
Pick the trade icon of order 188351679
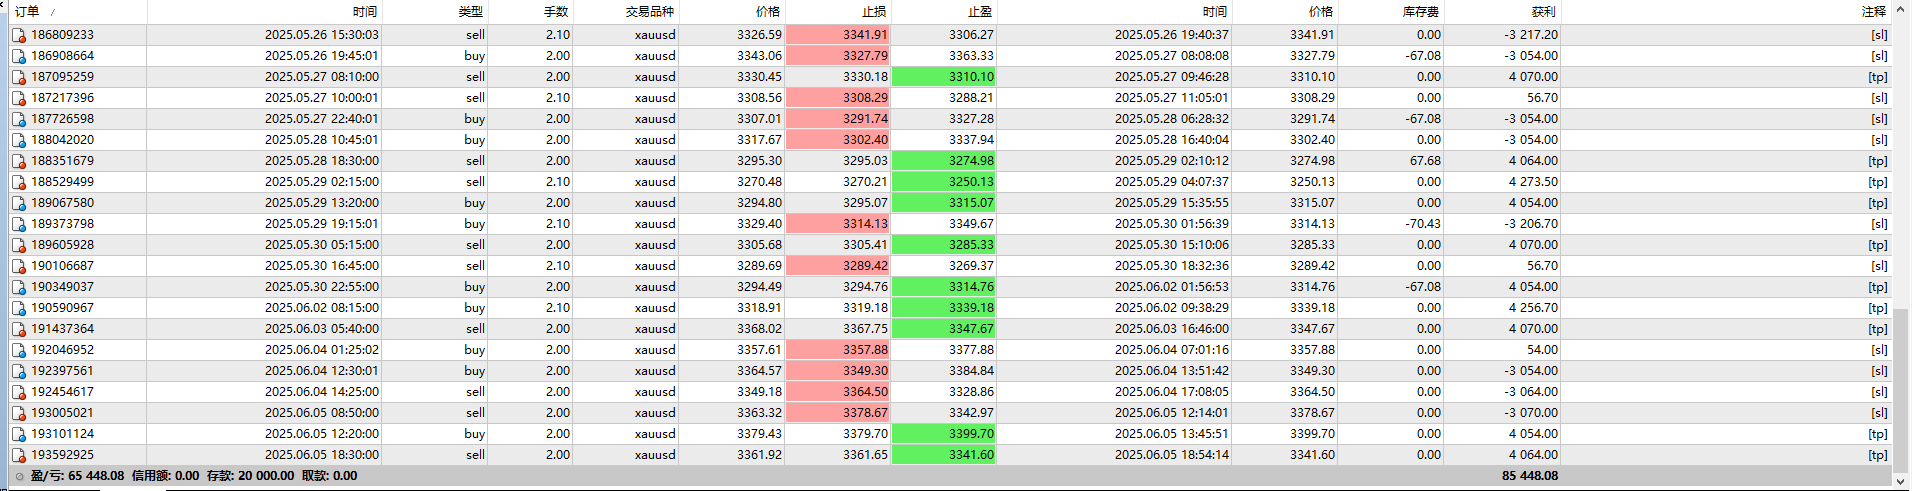pos(19,161)
